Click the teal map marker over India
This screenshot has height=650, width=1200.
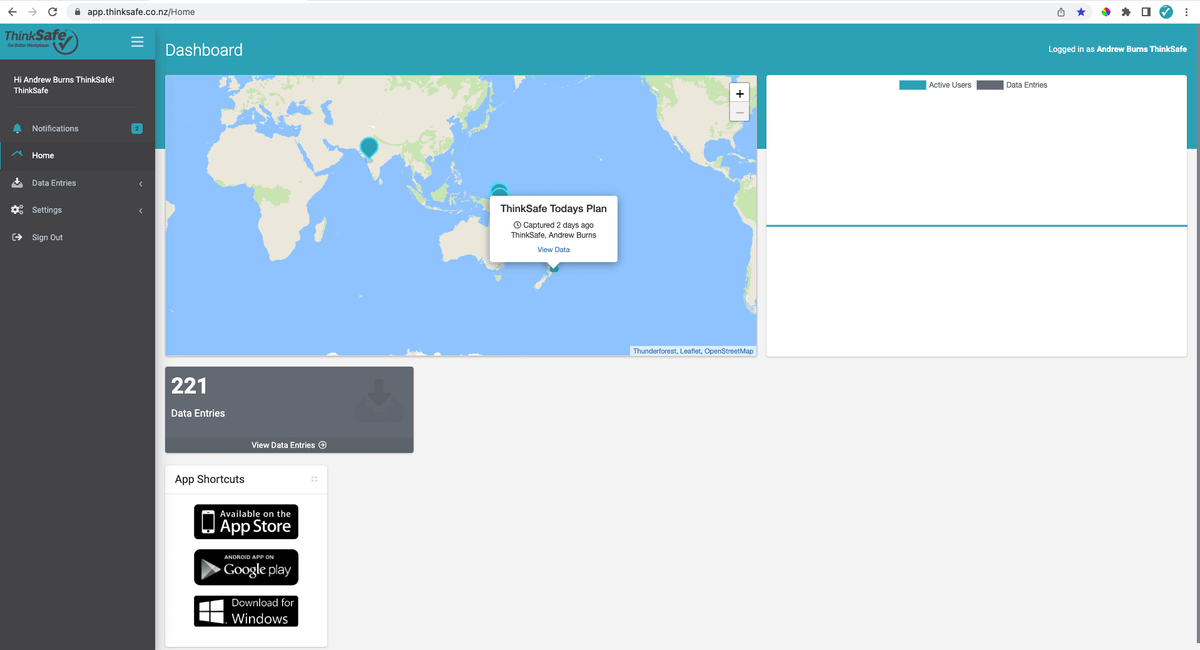[x=368, y=146]
